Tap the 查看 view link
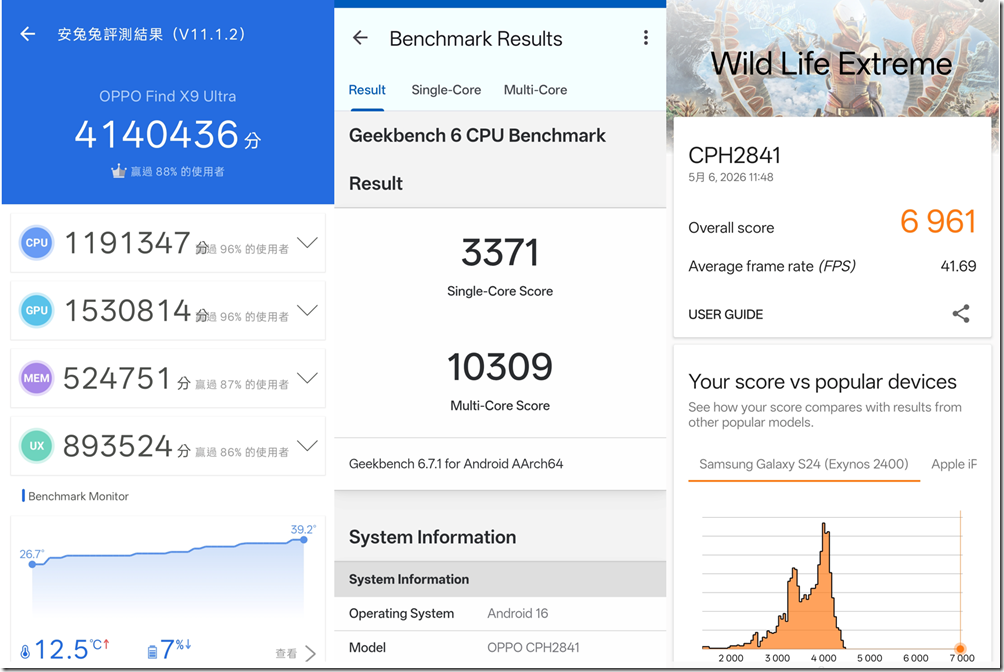 click(286, 653)
